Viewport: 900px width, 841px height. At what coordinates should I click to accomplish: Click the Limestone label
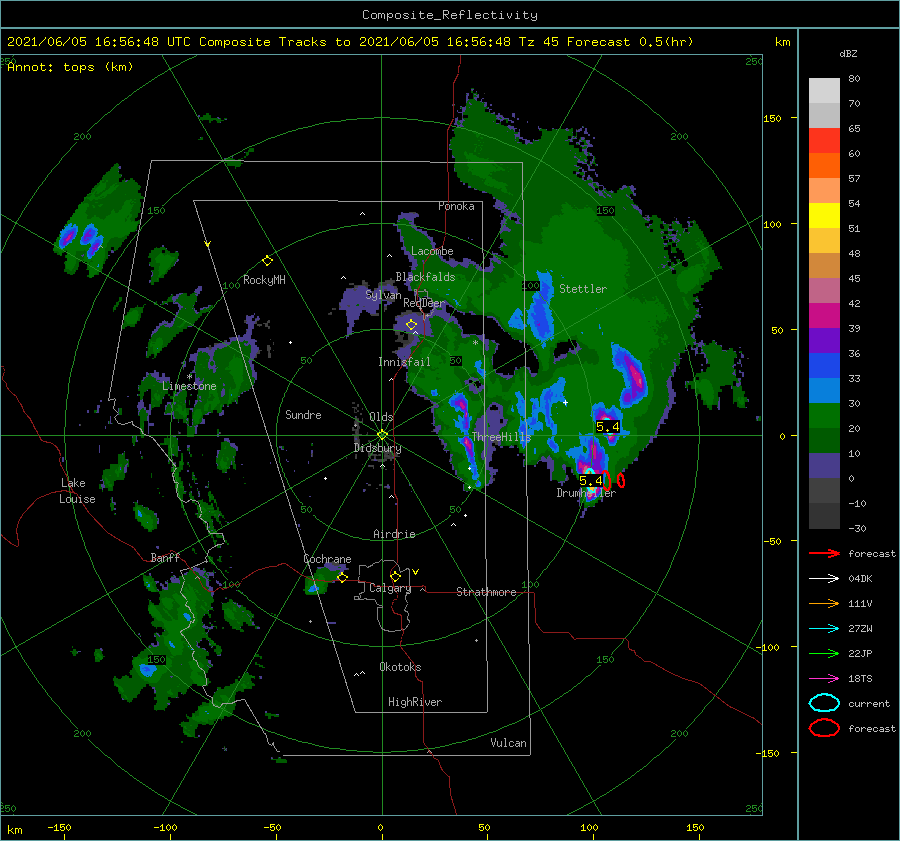click(189, 386)
